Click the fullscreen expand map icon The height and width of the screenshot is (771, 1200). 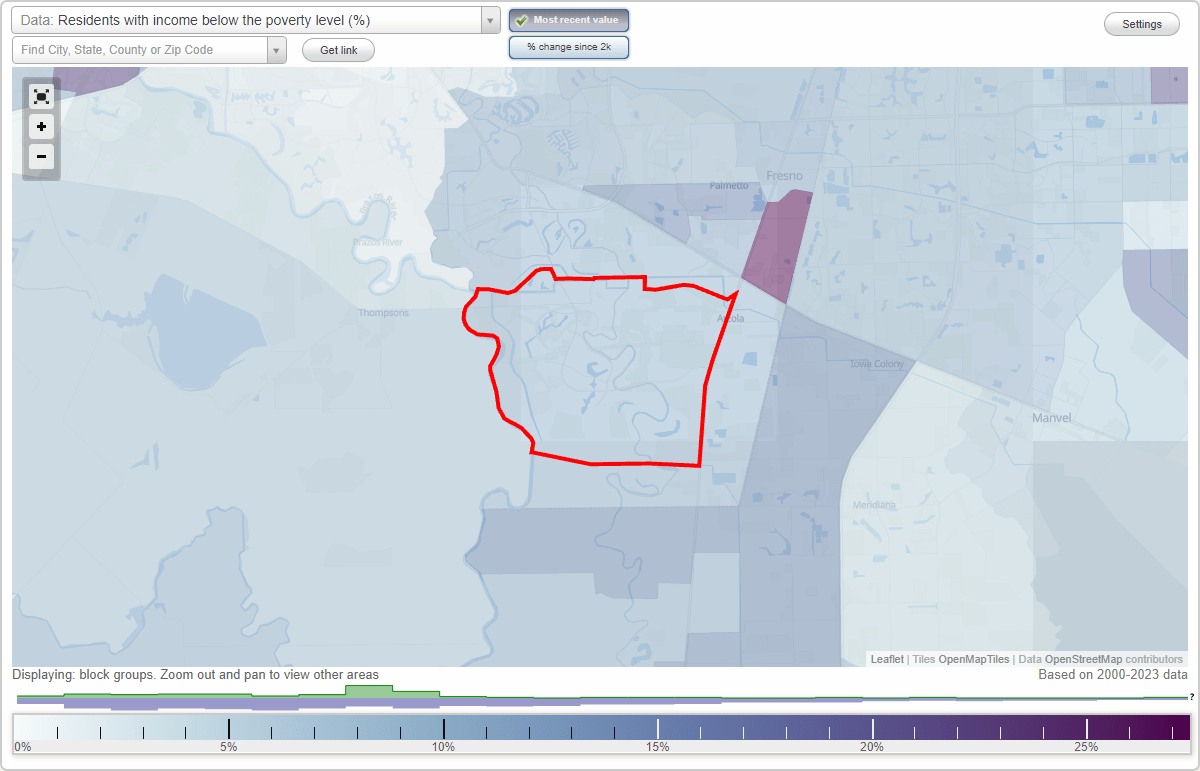coord(41,96)
